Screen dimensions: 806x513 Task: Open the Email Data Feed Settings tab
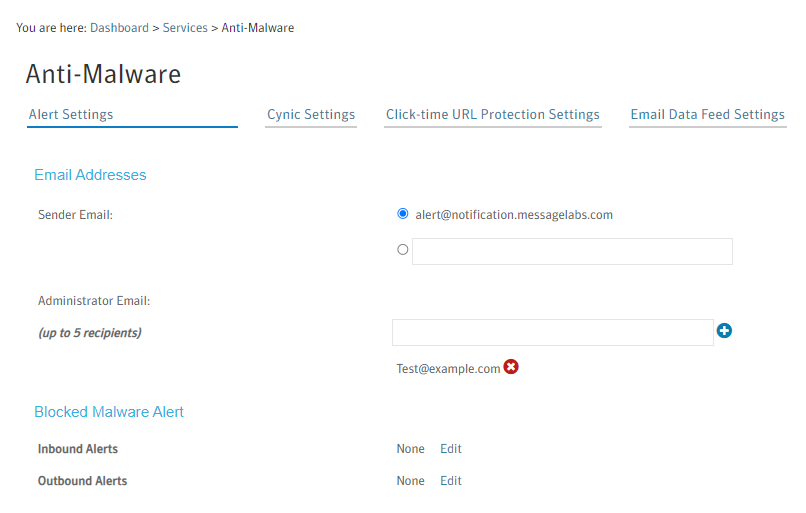click(x=707, y=115)
